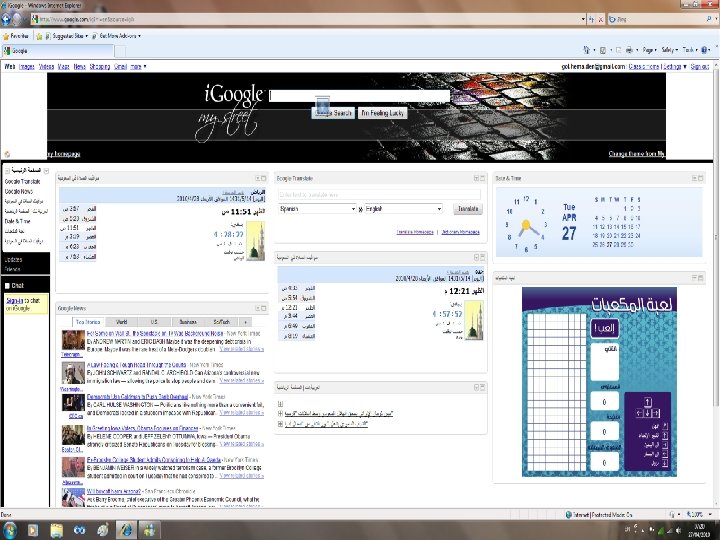Open menu icon of the Riyadh prayer times gadget

pos(258,178)
